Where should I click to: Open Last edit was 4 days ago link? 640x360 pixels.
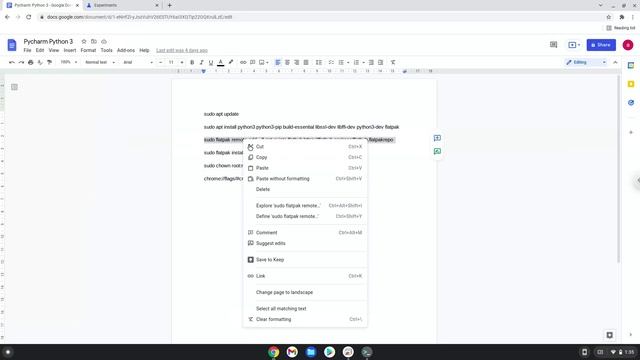point(182,50)
